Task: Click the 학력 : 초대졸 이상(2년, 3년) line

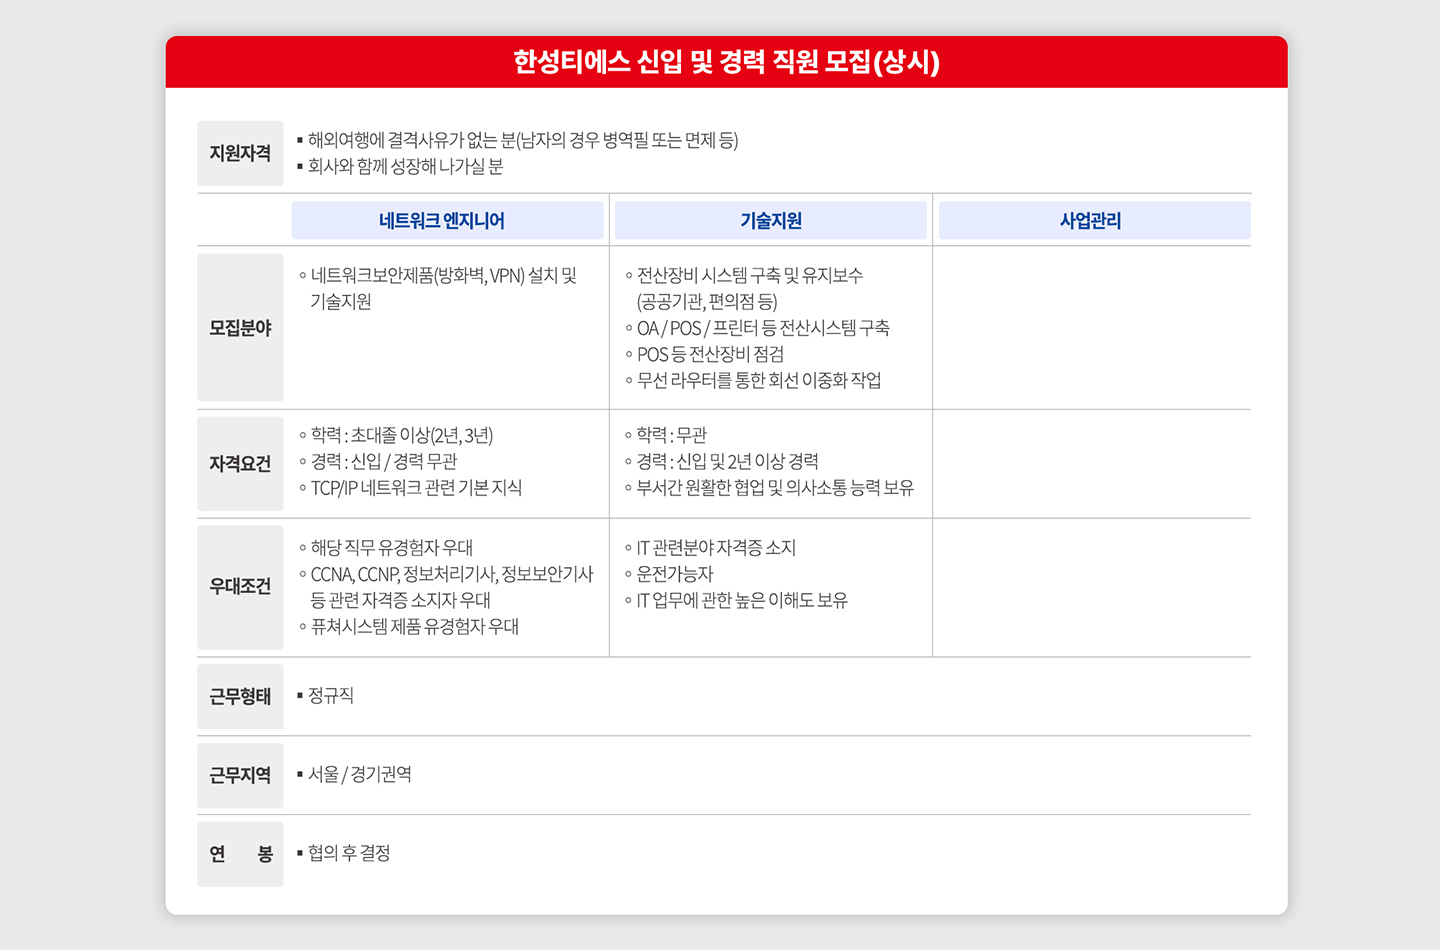Action: (402, 435)
